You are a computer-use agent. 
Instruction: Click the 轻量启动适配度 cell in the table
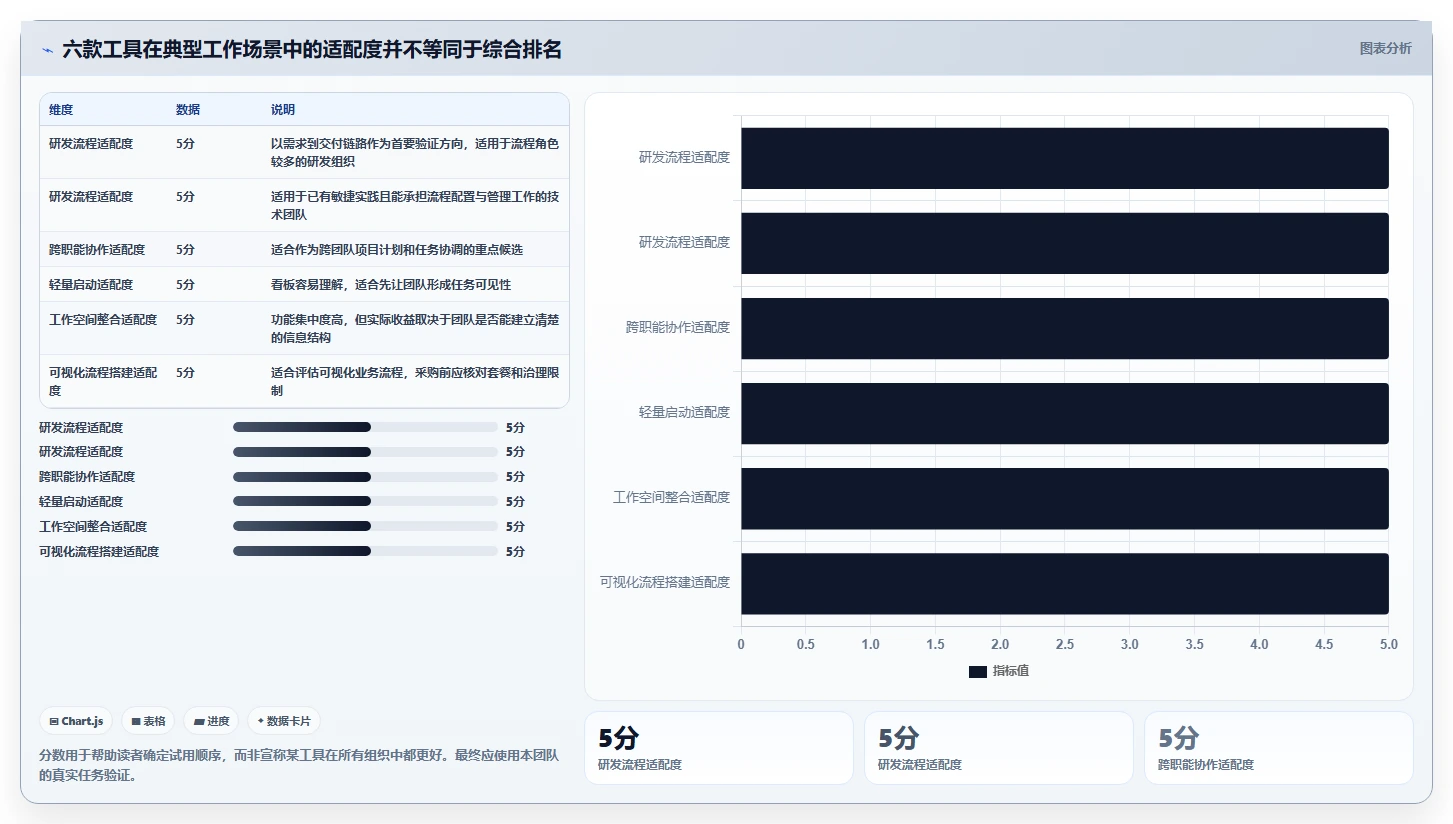pyautogui.click(x=91, y=285)
